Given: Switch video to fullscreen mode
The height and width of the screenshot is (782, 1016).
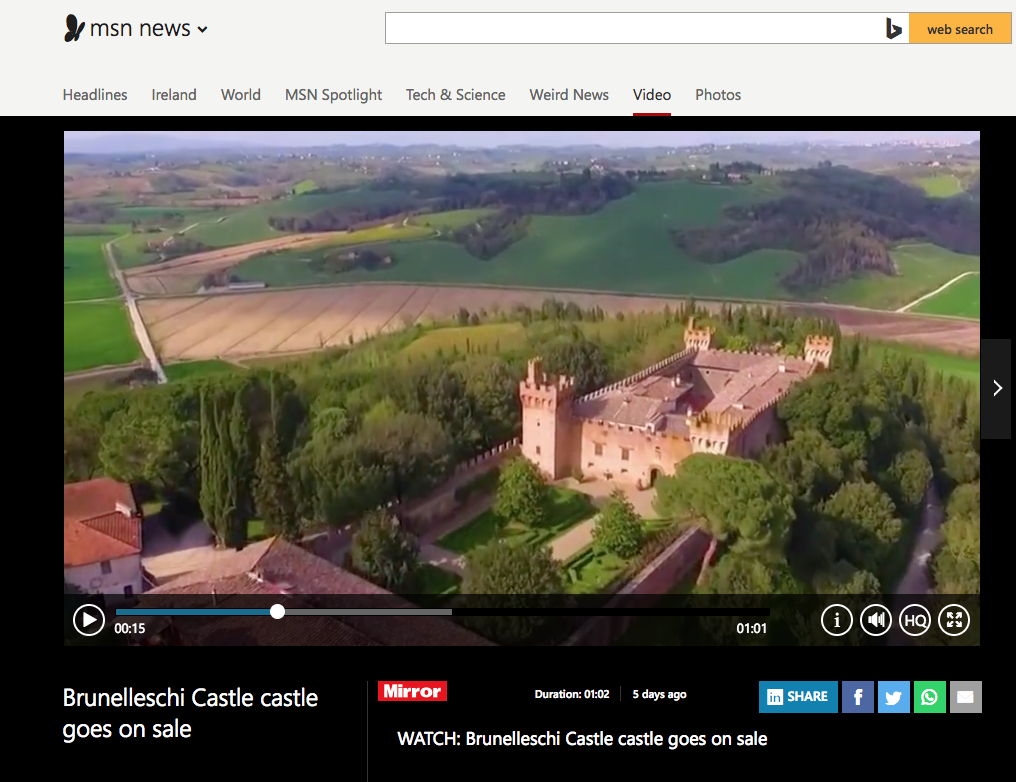Looking at the screenshot, I should click(954, 620).
